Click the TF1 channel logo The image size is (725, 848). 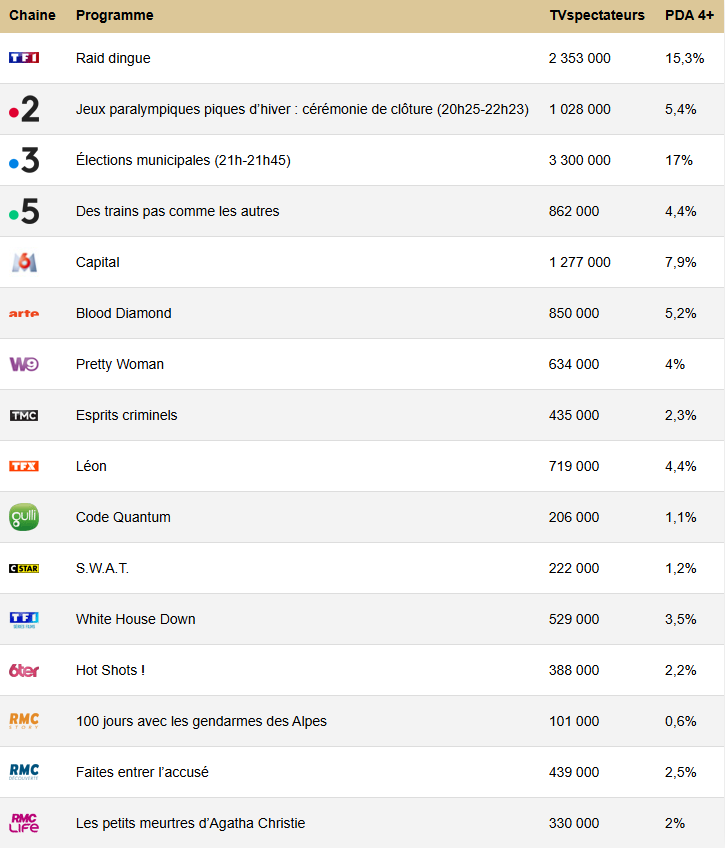[24, 58]
